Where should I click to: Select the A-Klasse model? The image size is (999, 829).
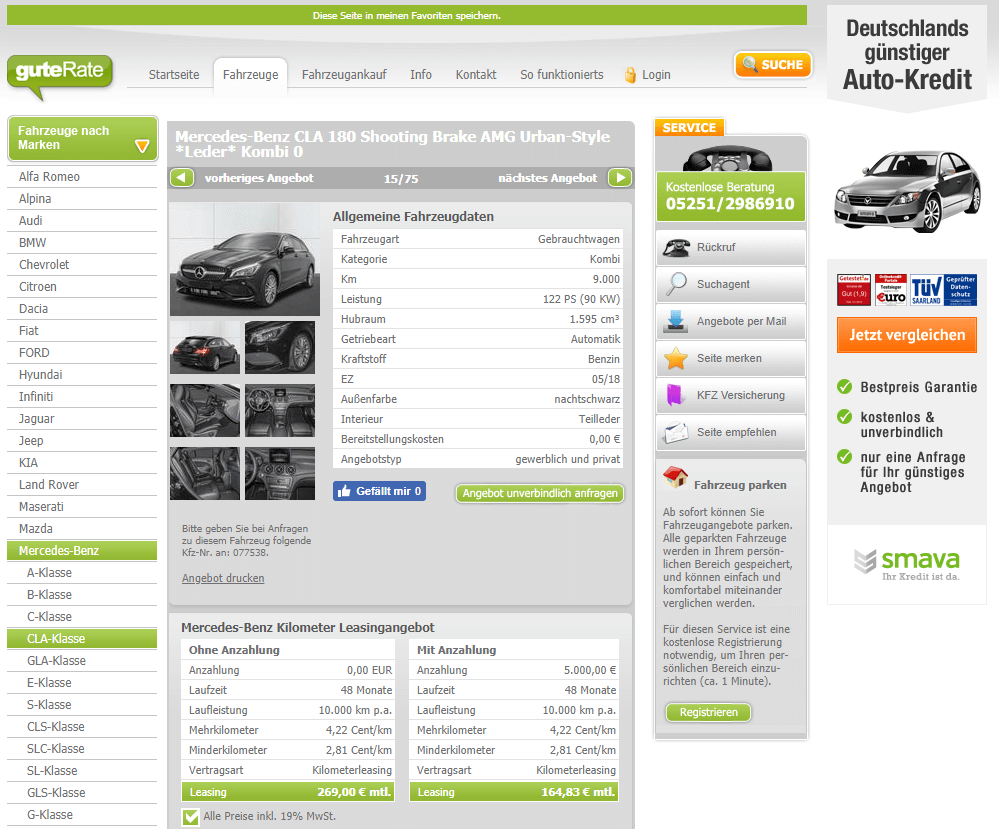point(82,573)
